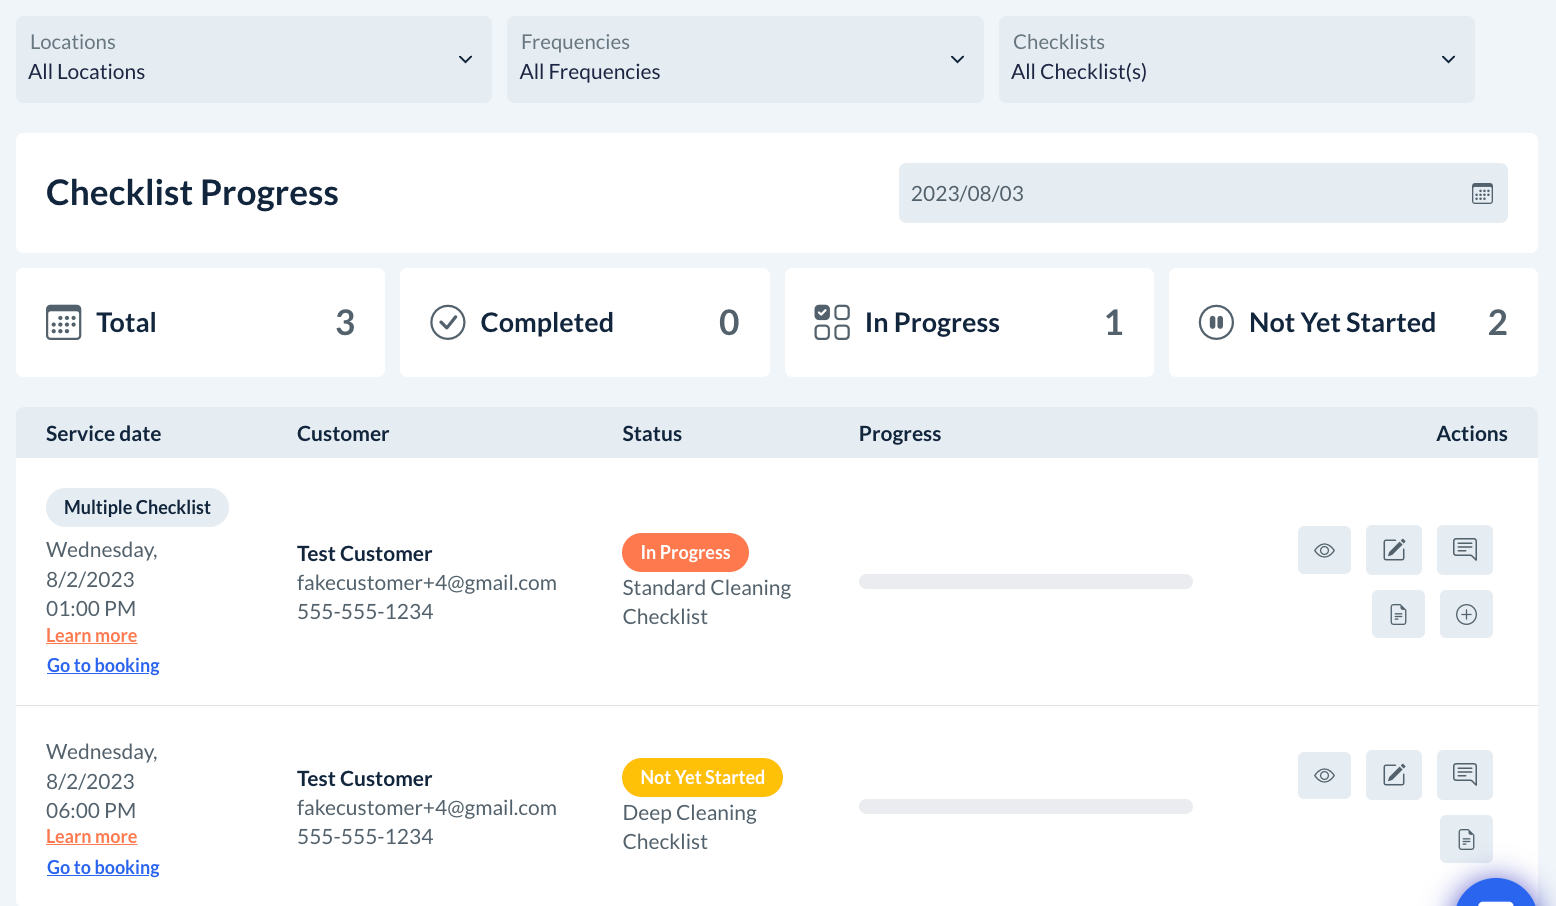Viewport: 1556px width, 906px height.
Task: Click the Progress column header
Action: tap(900, 433)
